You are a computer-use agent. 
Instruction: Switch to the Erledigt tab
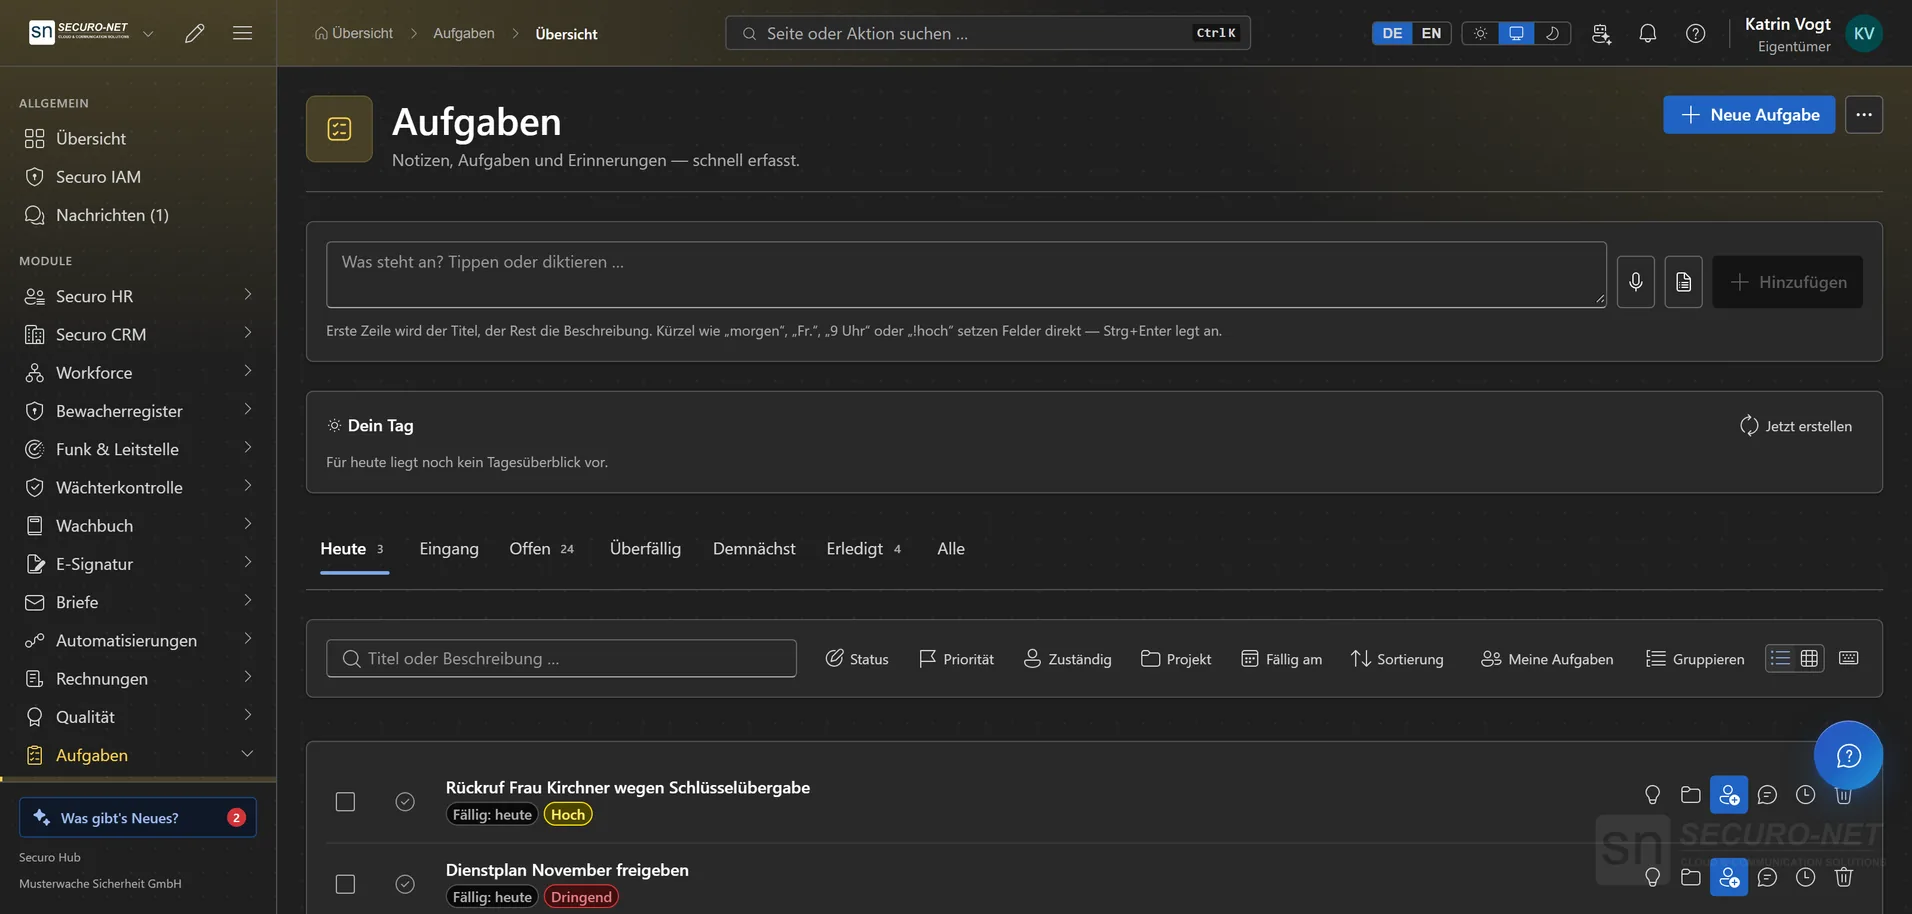tap(864, 549)
